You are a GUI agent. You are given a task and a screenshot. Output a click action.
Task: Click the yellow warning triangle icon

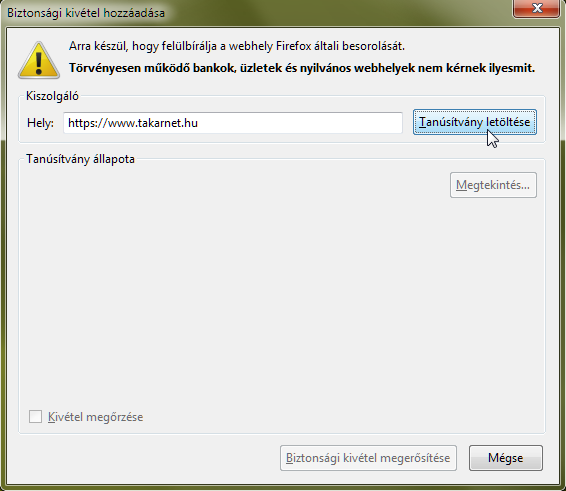point(39,60)
